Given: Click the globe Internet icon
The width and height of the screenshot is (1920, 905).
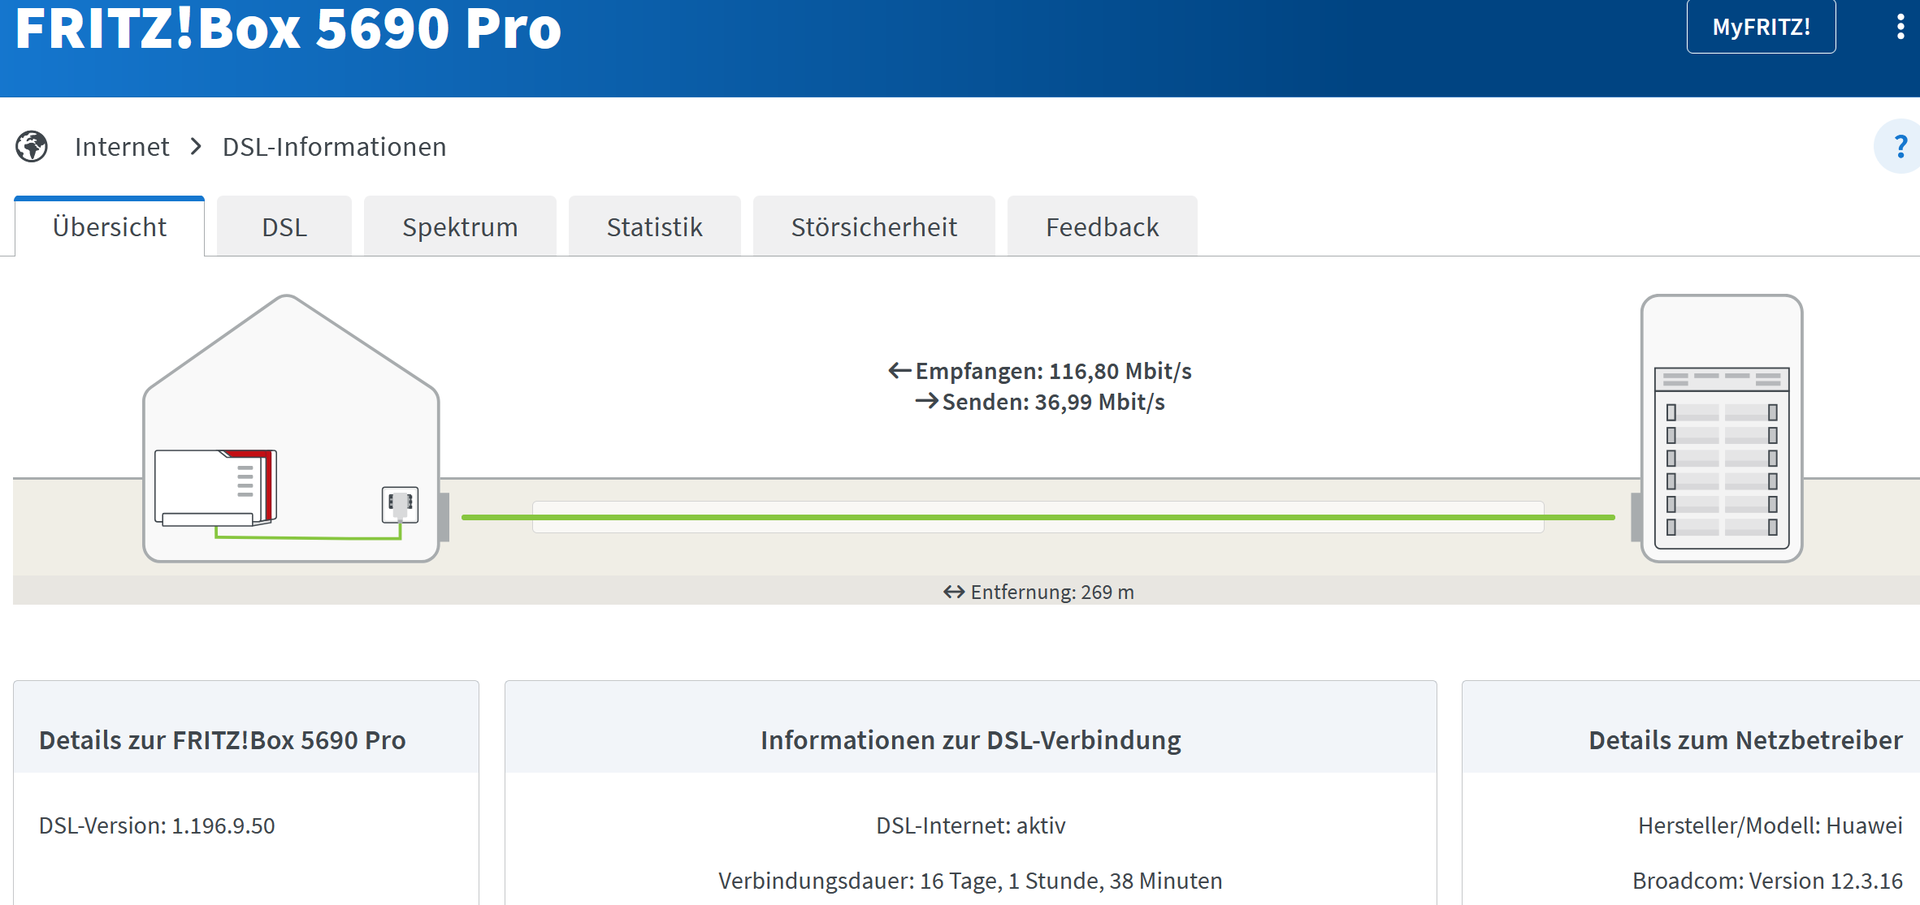Looking at the screenshot, I should [x=32, y=147].
